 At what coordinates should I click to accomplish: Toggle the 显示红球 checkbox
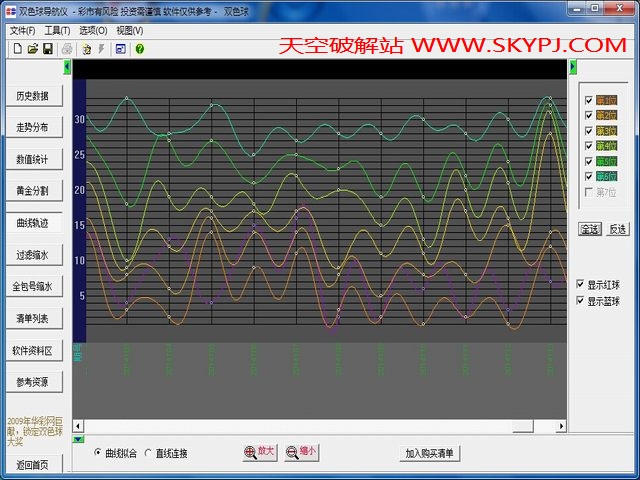pyautogui.click(x=581, y=284)
